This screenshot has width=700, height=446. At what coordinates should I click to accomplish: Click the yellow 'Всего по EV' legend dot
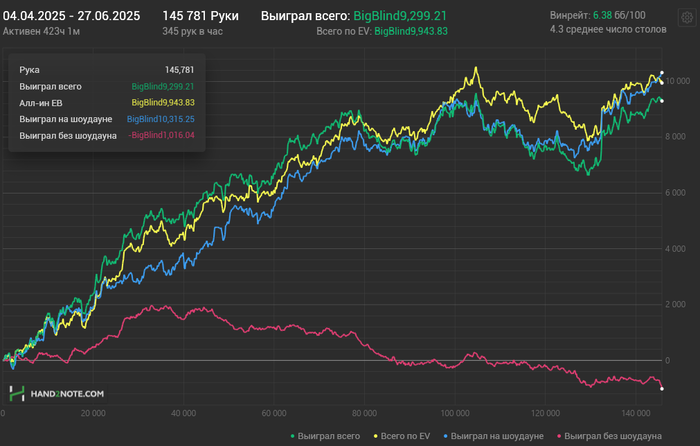[376, 436]
